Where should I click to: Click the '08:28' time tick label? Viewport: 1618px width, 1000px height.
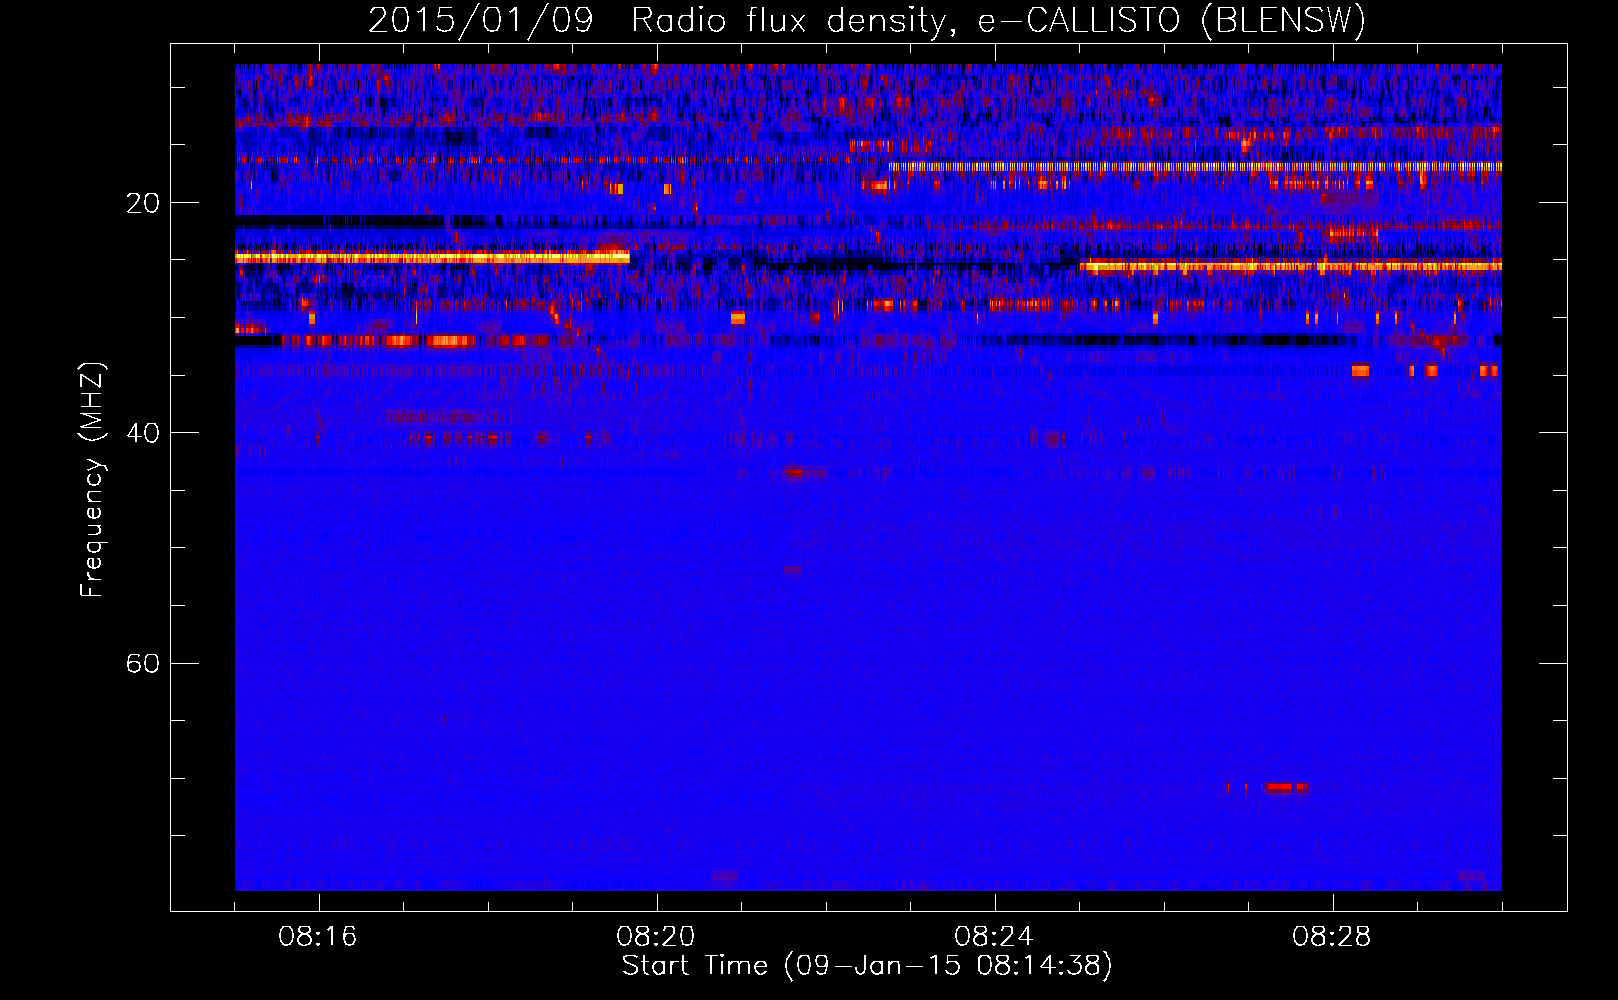1332,937
